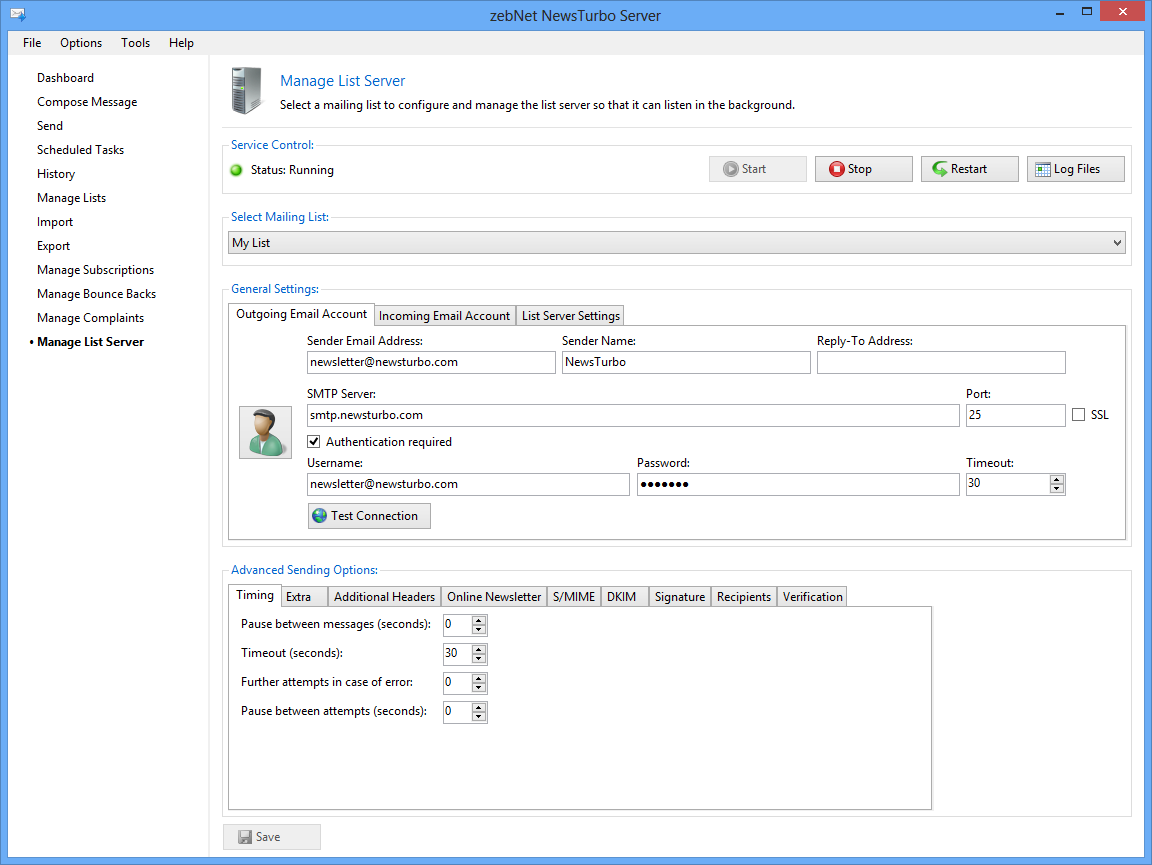The height and width of the screenshot is (865, 1152).
Task: Switch to Incoming Email Account tab
Action: (x=444, y=315)
